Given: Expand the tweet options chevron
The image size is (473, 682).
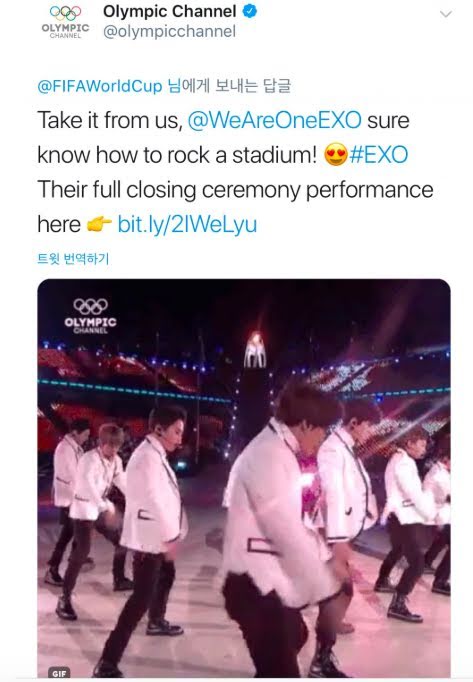Looking at the screenshot, I should click(x=446, y=14).
